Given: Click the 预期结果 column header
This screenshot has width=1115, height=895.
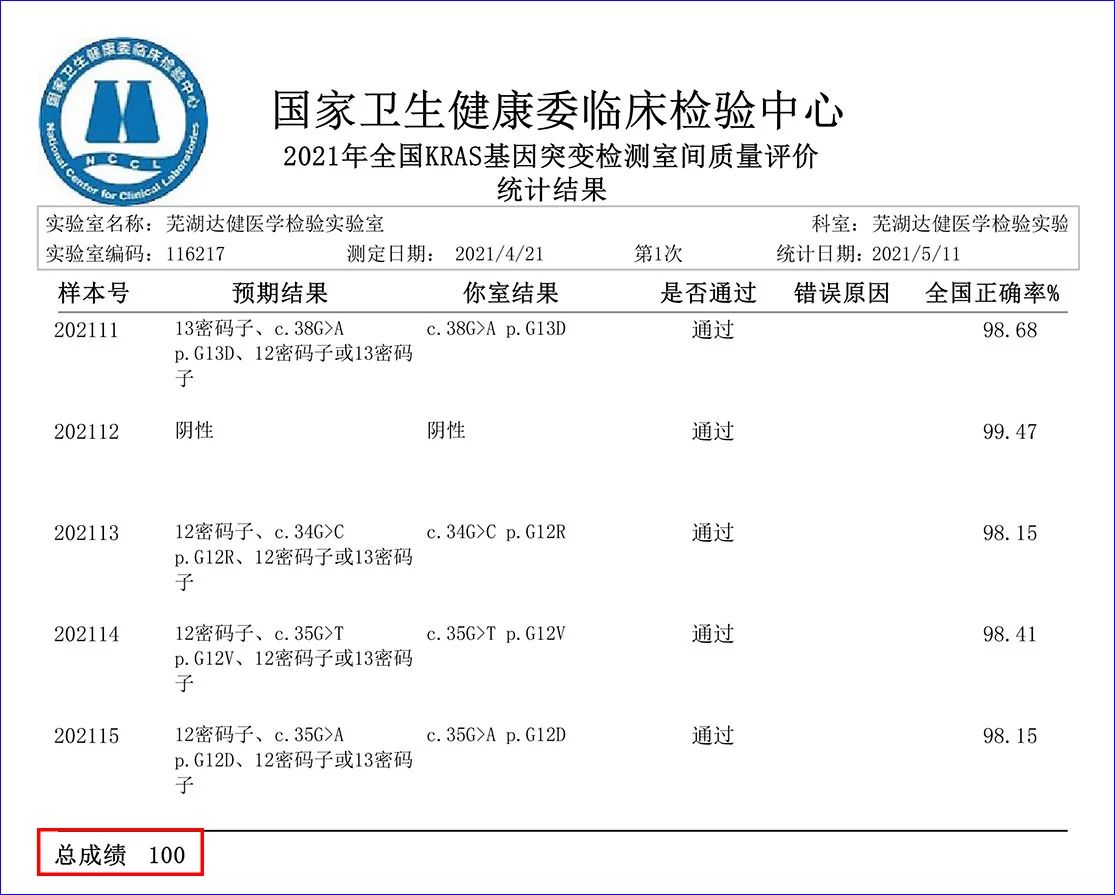Looking at the screenshot, I should coord(280,293).
